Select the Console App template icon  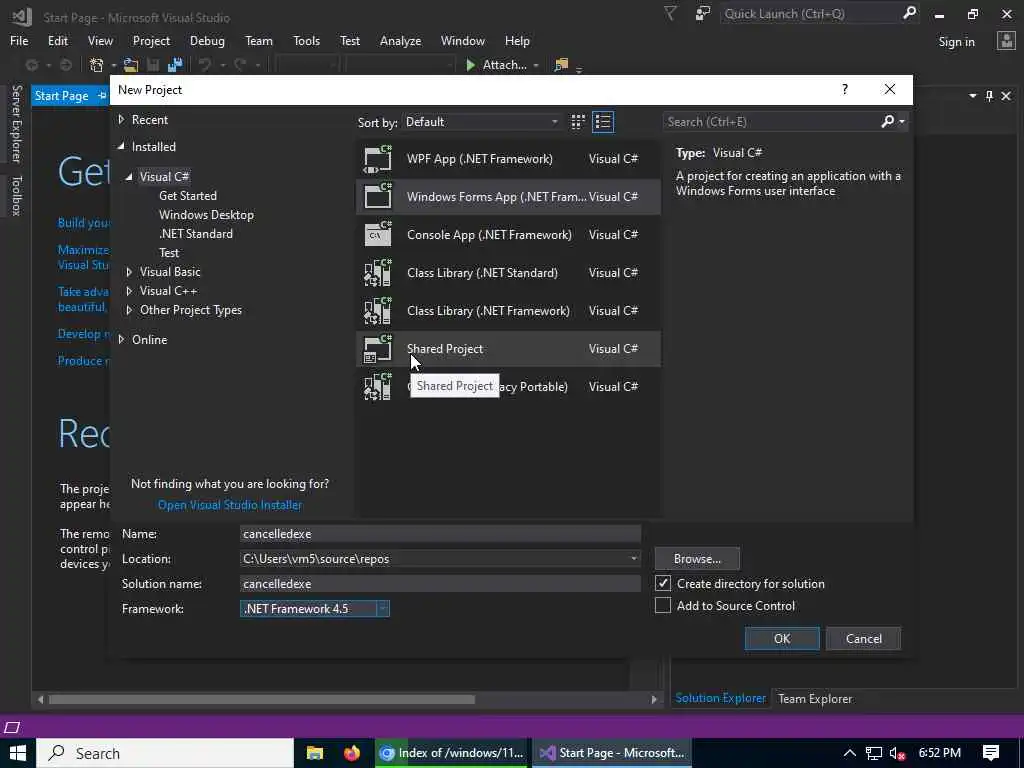coord(377,234)
